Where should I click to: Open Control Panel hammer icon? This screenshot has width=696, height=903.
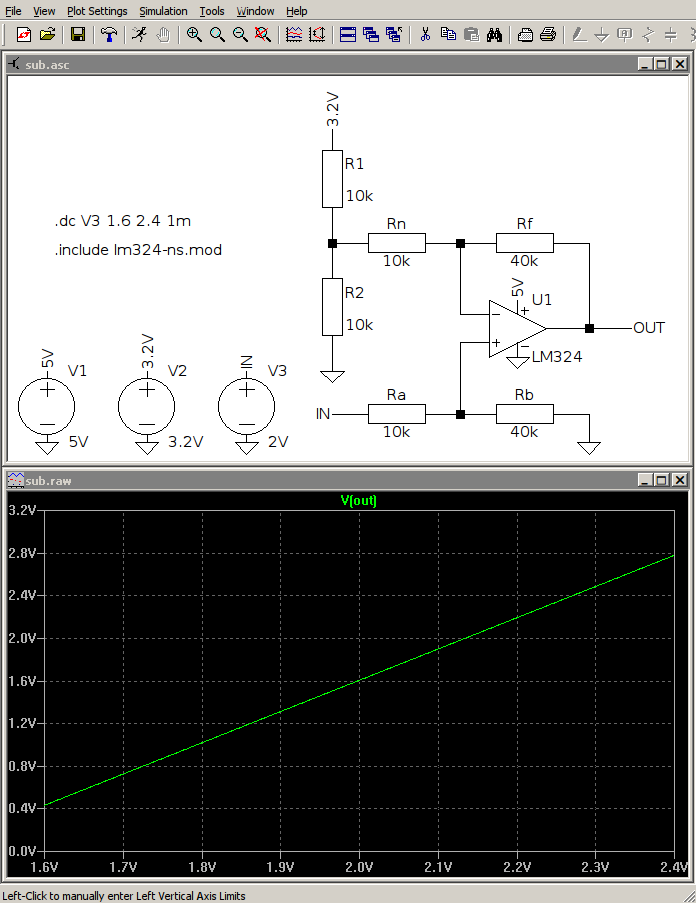[x=109, y=35]
